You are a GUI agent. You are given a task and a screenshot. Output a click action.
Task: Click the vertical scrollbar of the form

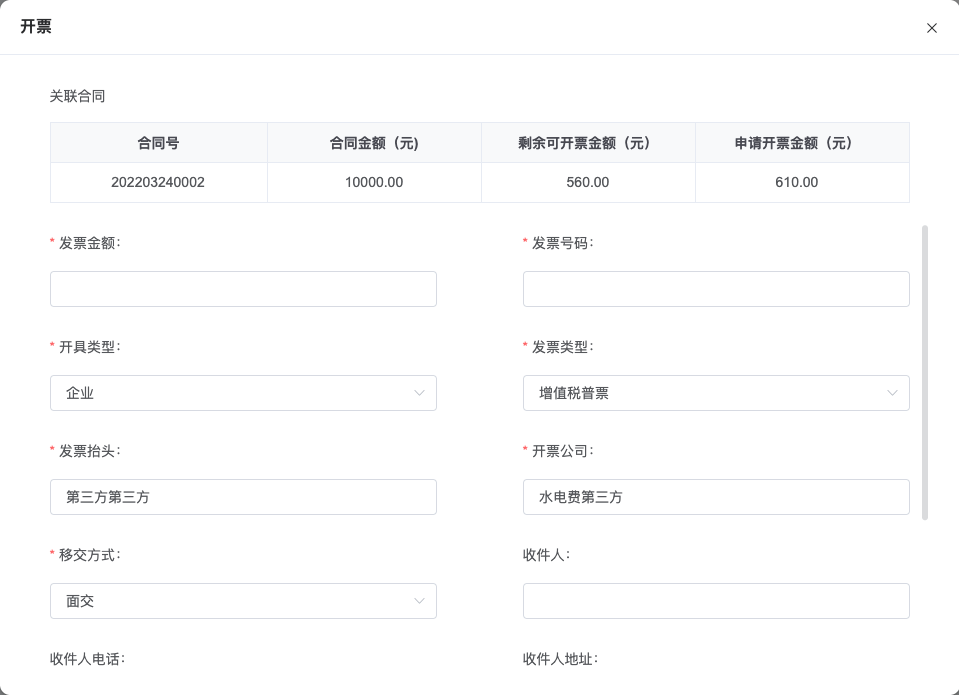pos(925,373)
